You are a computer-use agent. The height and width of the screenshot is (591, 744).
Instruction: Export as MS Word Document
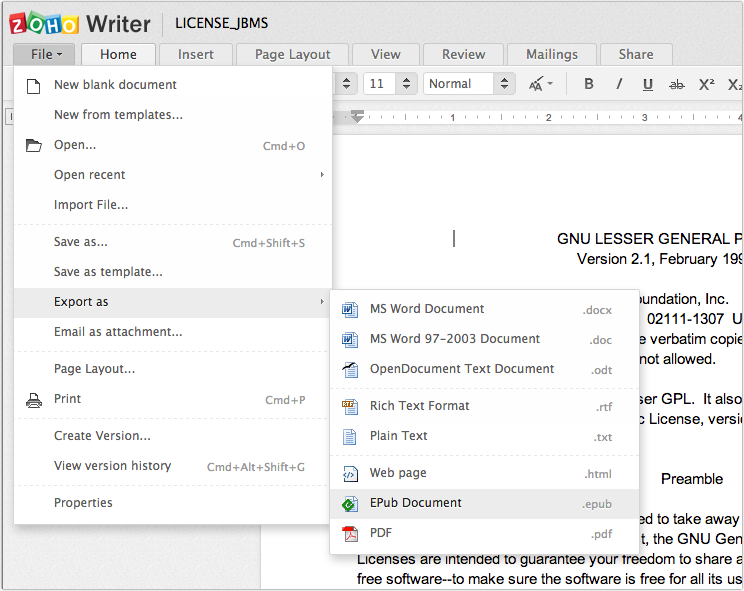(484, 309)
